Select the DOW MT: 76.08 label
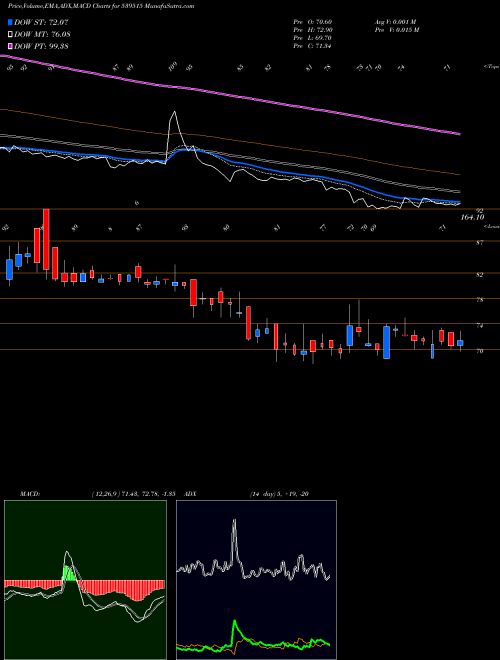500x660 pixels. tap(42, 34)
